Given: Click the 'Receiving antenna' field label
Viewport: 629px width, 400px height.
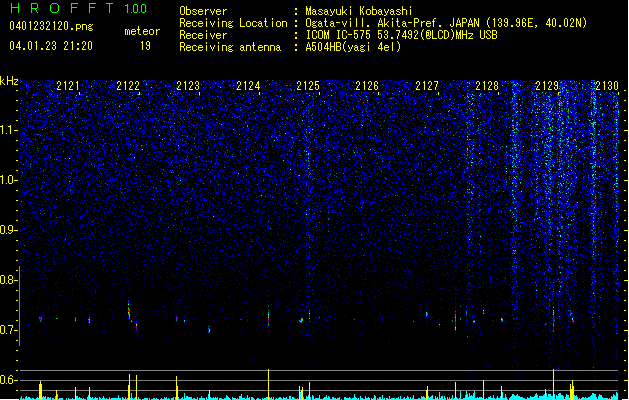Looking at the screenshot, I should [230, 47].
